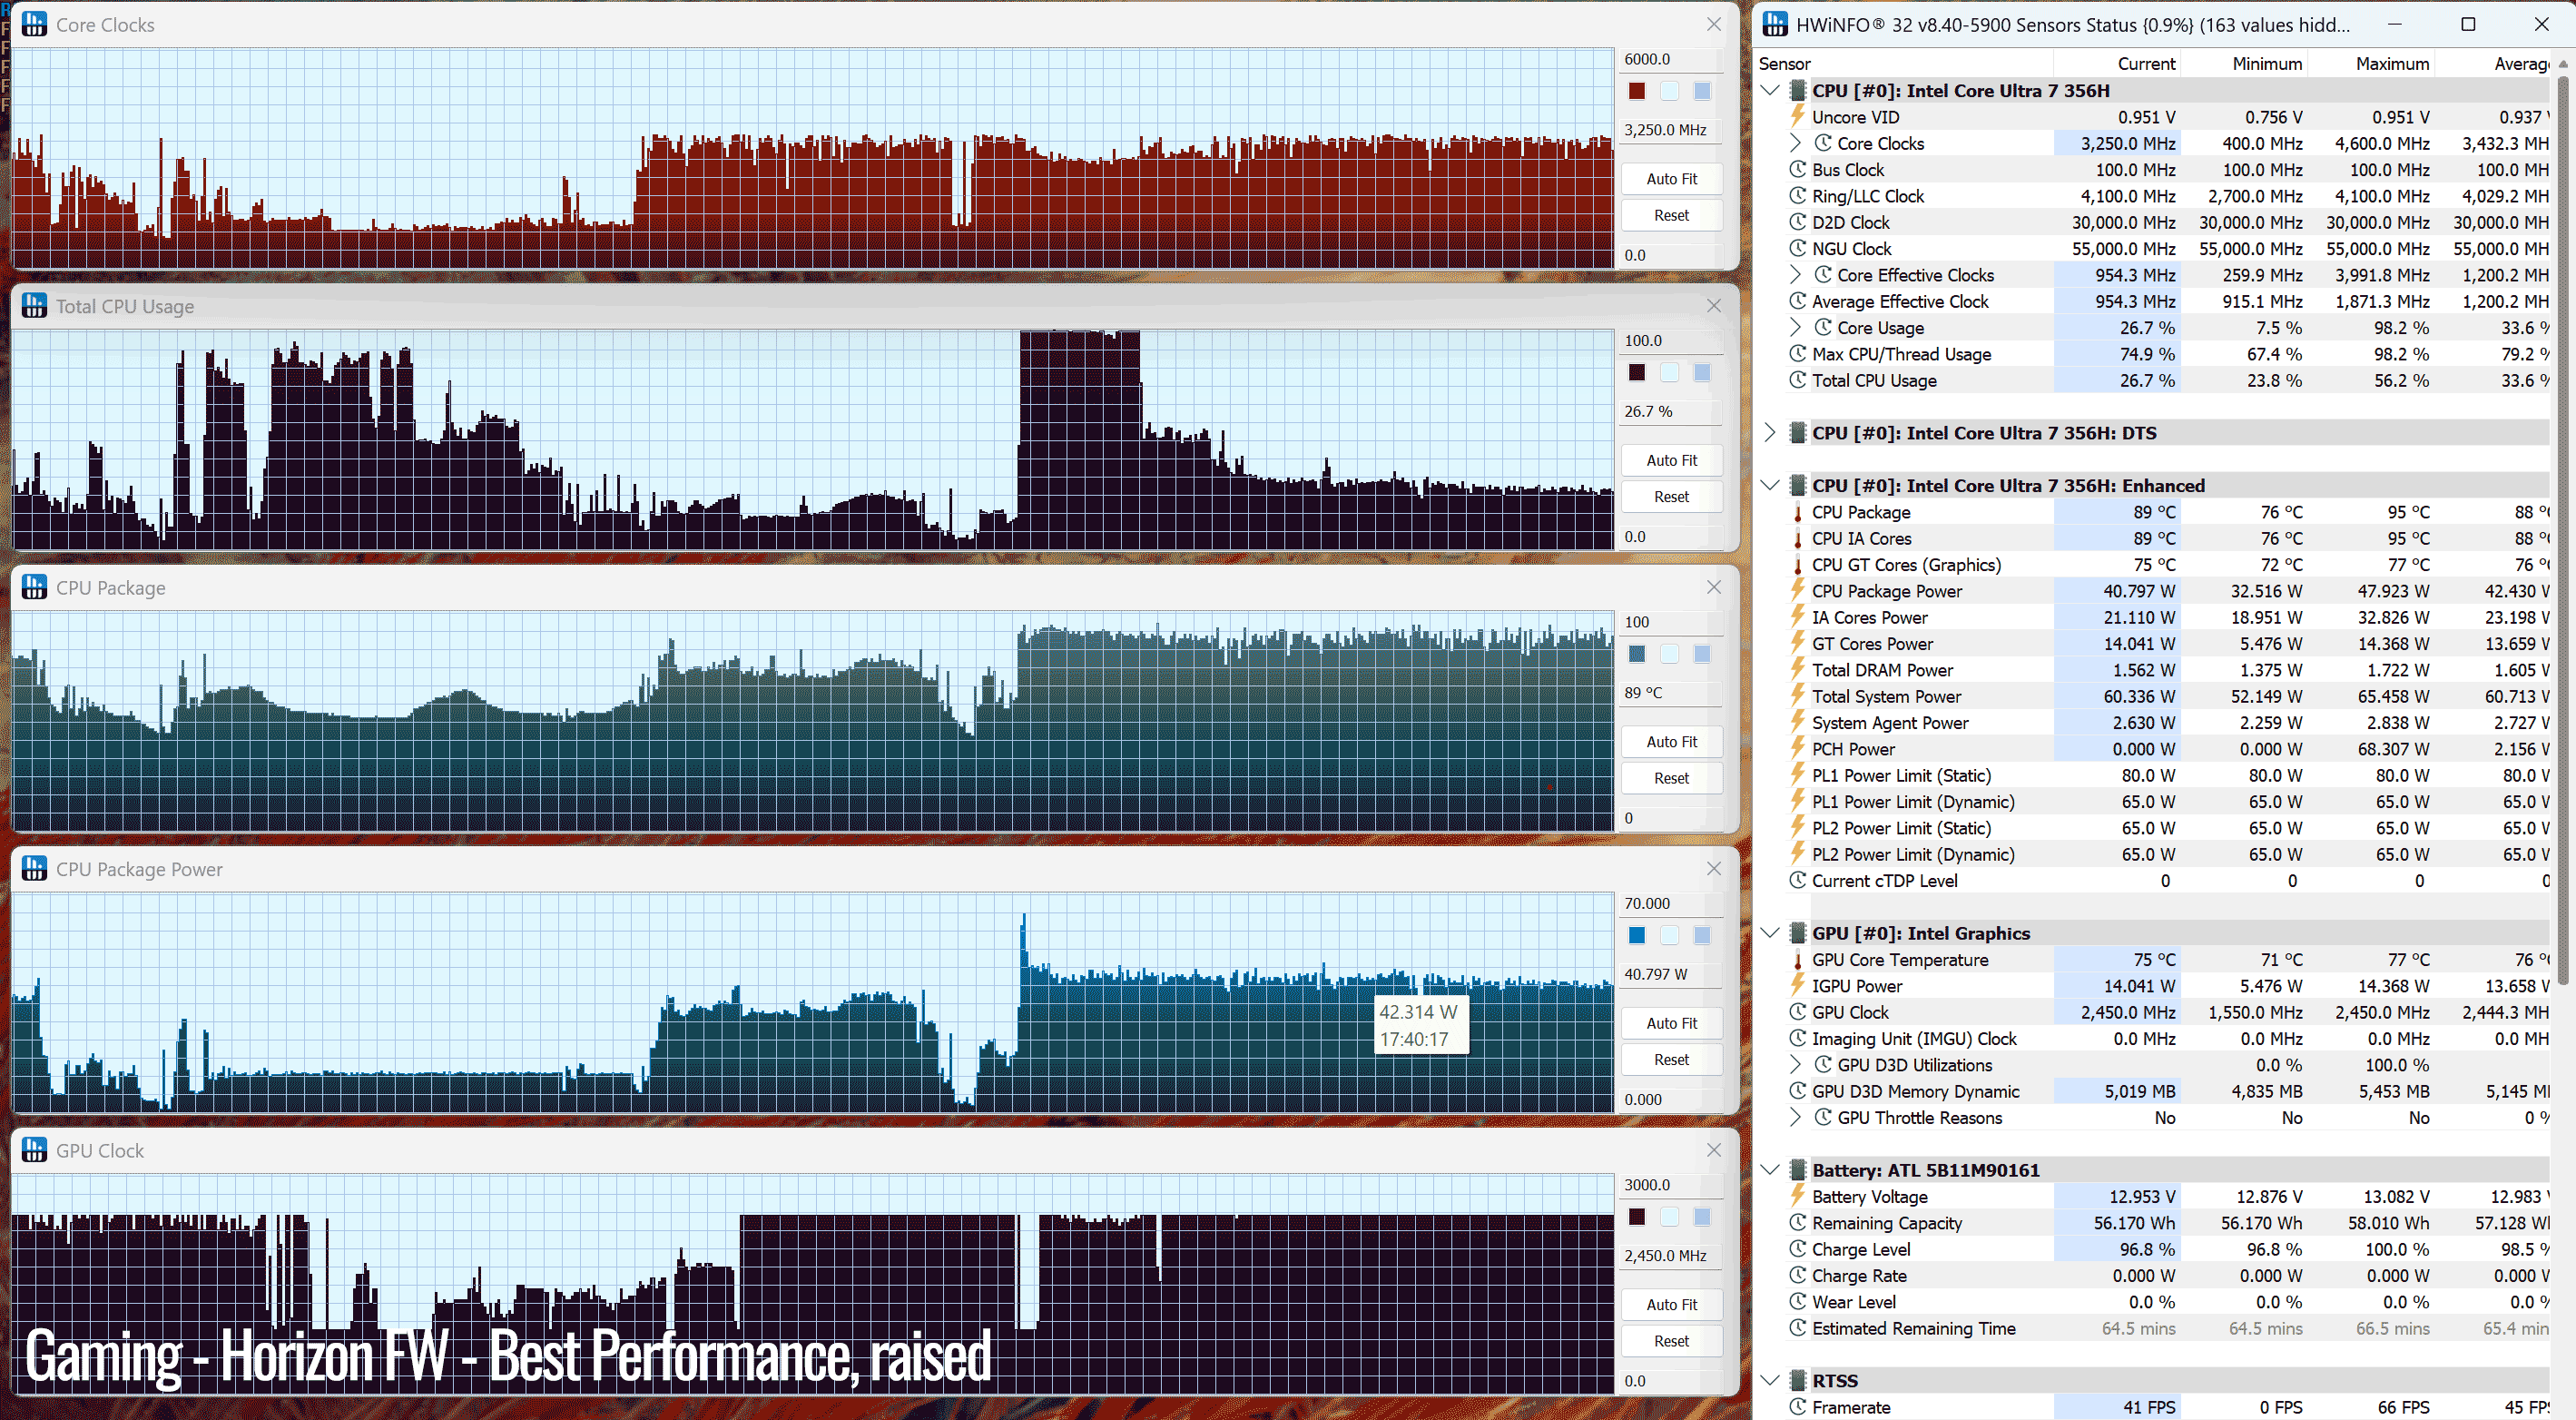Open the dark red graph color swatch for Core Clocks
Image resolution: width=2576 pixels, height=1420 pixels.
point(1636,91)
